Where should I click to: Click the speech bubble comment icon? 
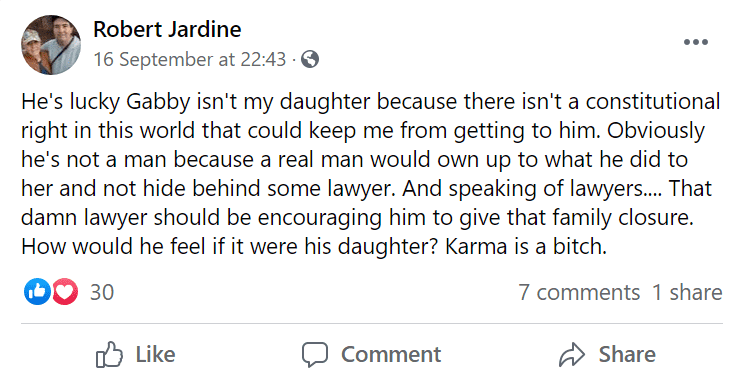tap(315, 355)
